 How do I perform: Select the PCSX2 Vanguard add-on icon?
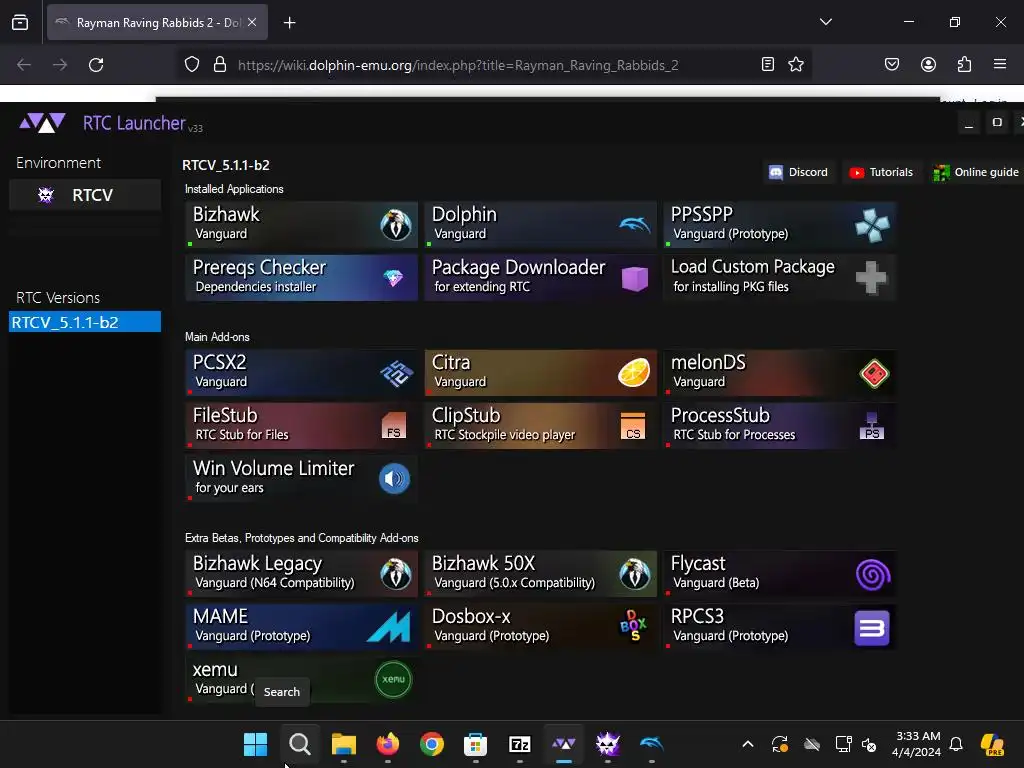pos(396,374)
